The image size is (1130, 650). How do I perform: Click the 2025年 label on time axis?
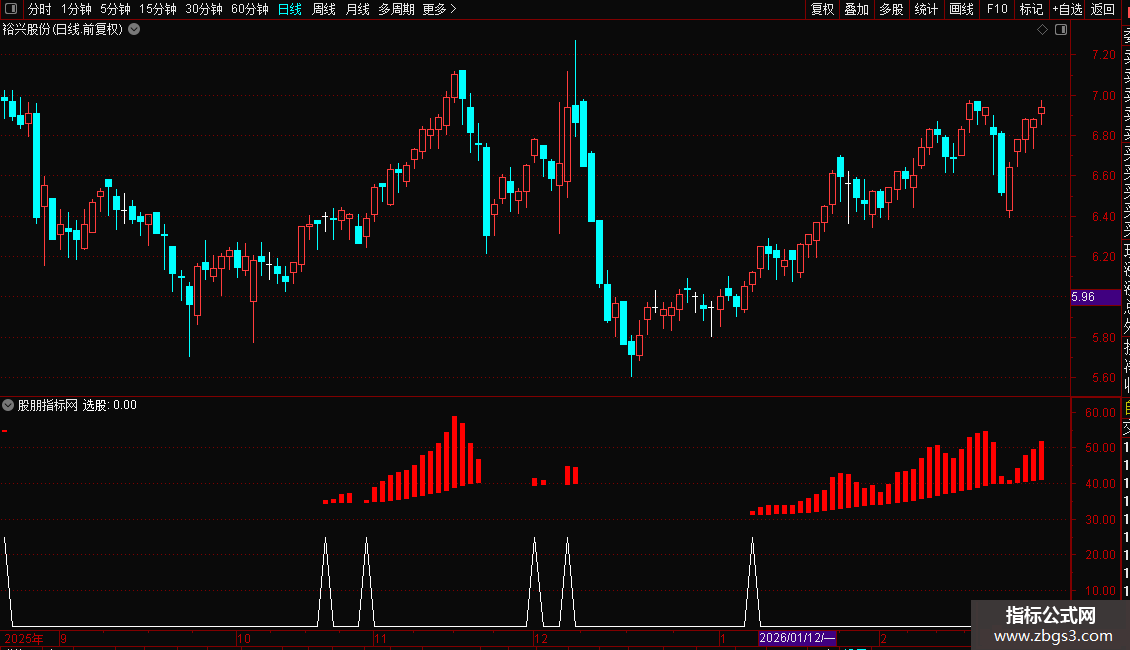(x=24, y=638)
